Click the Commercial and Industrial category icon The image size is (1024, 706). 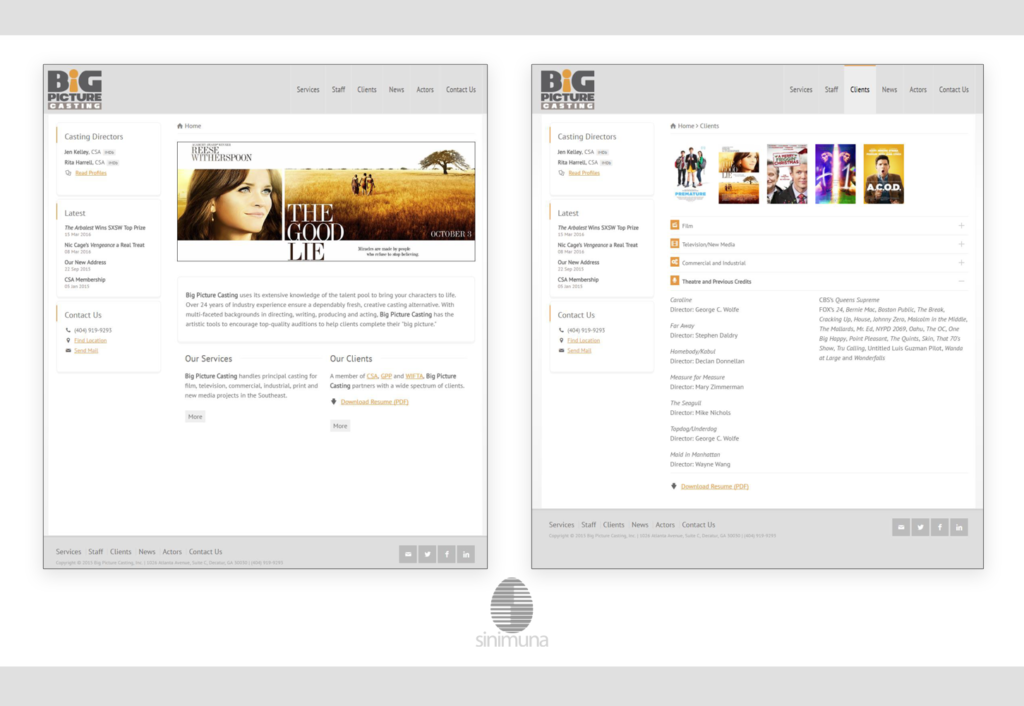coord(675,262)
